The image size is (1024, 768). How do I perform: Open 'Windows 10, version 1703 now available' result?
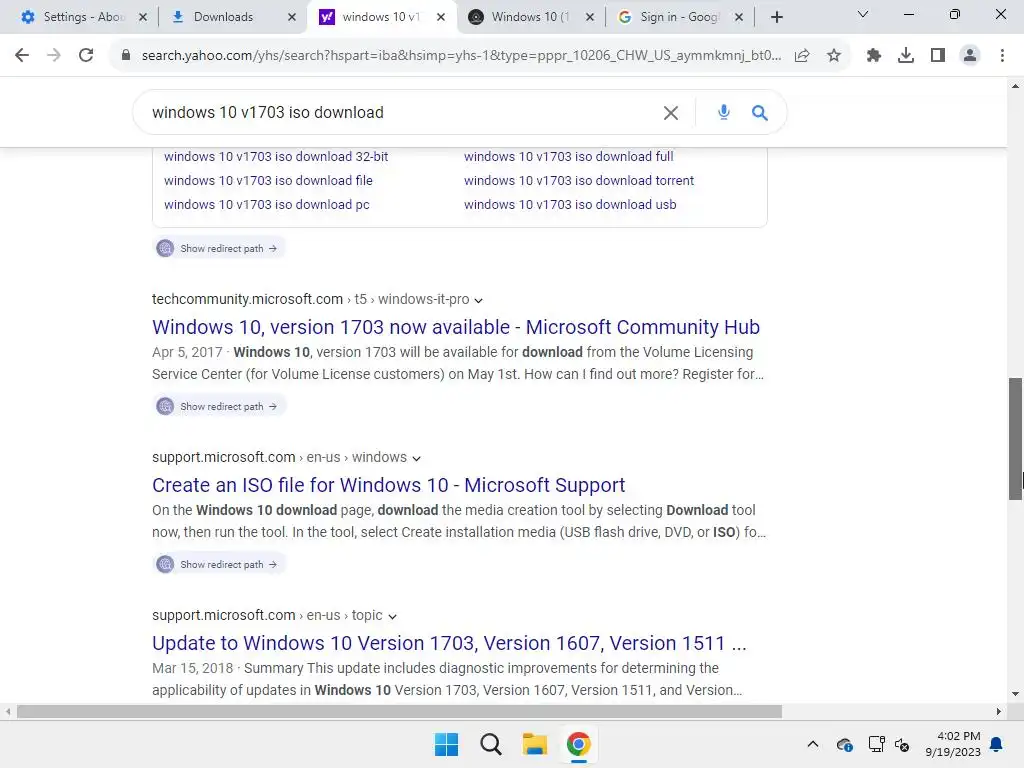(456, 327)
